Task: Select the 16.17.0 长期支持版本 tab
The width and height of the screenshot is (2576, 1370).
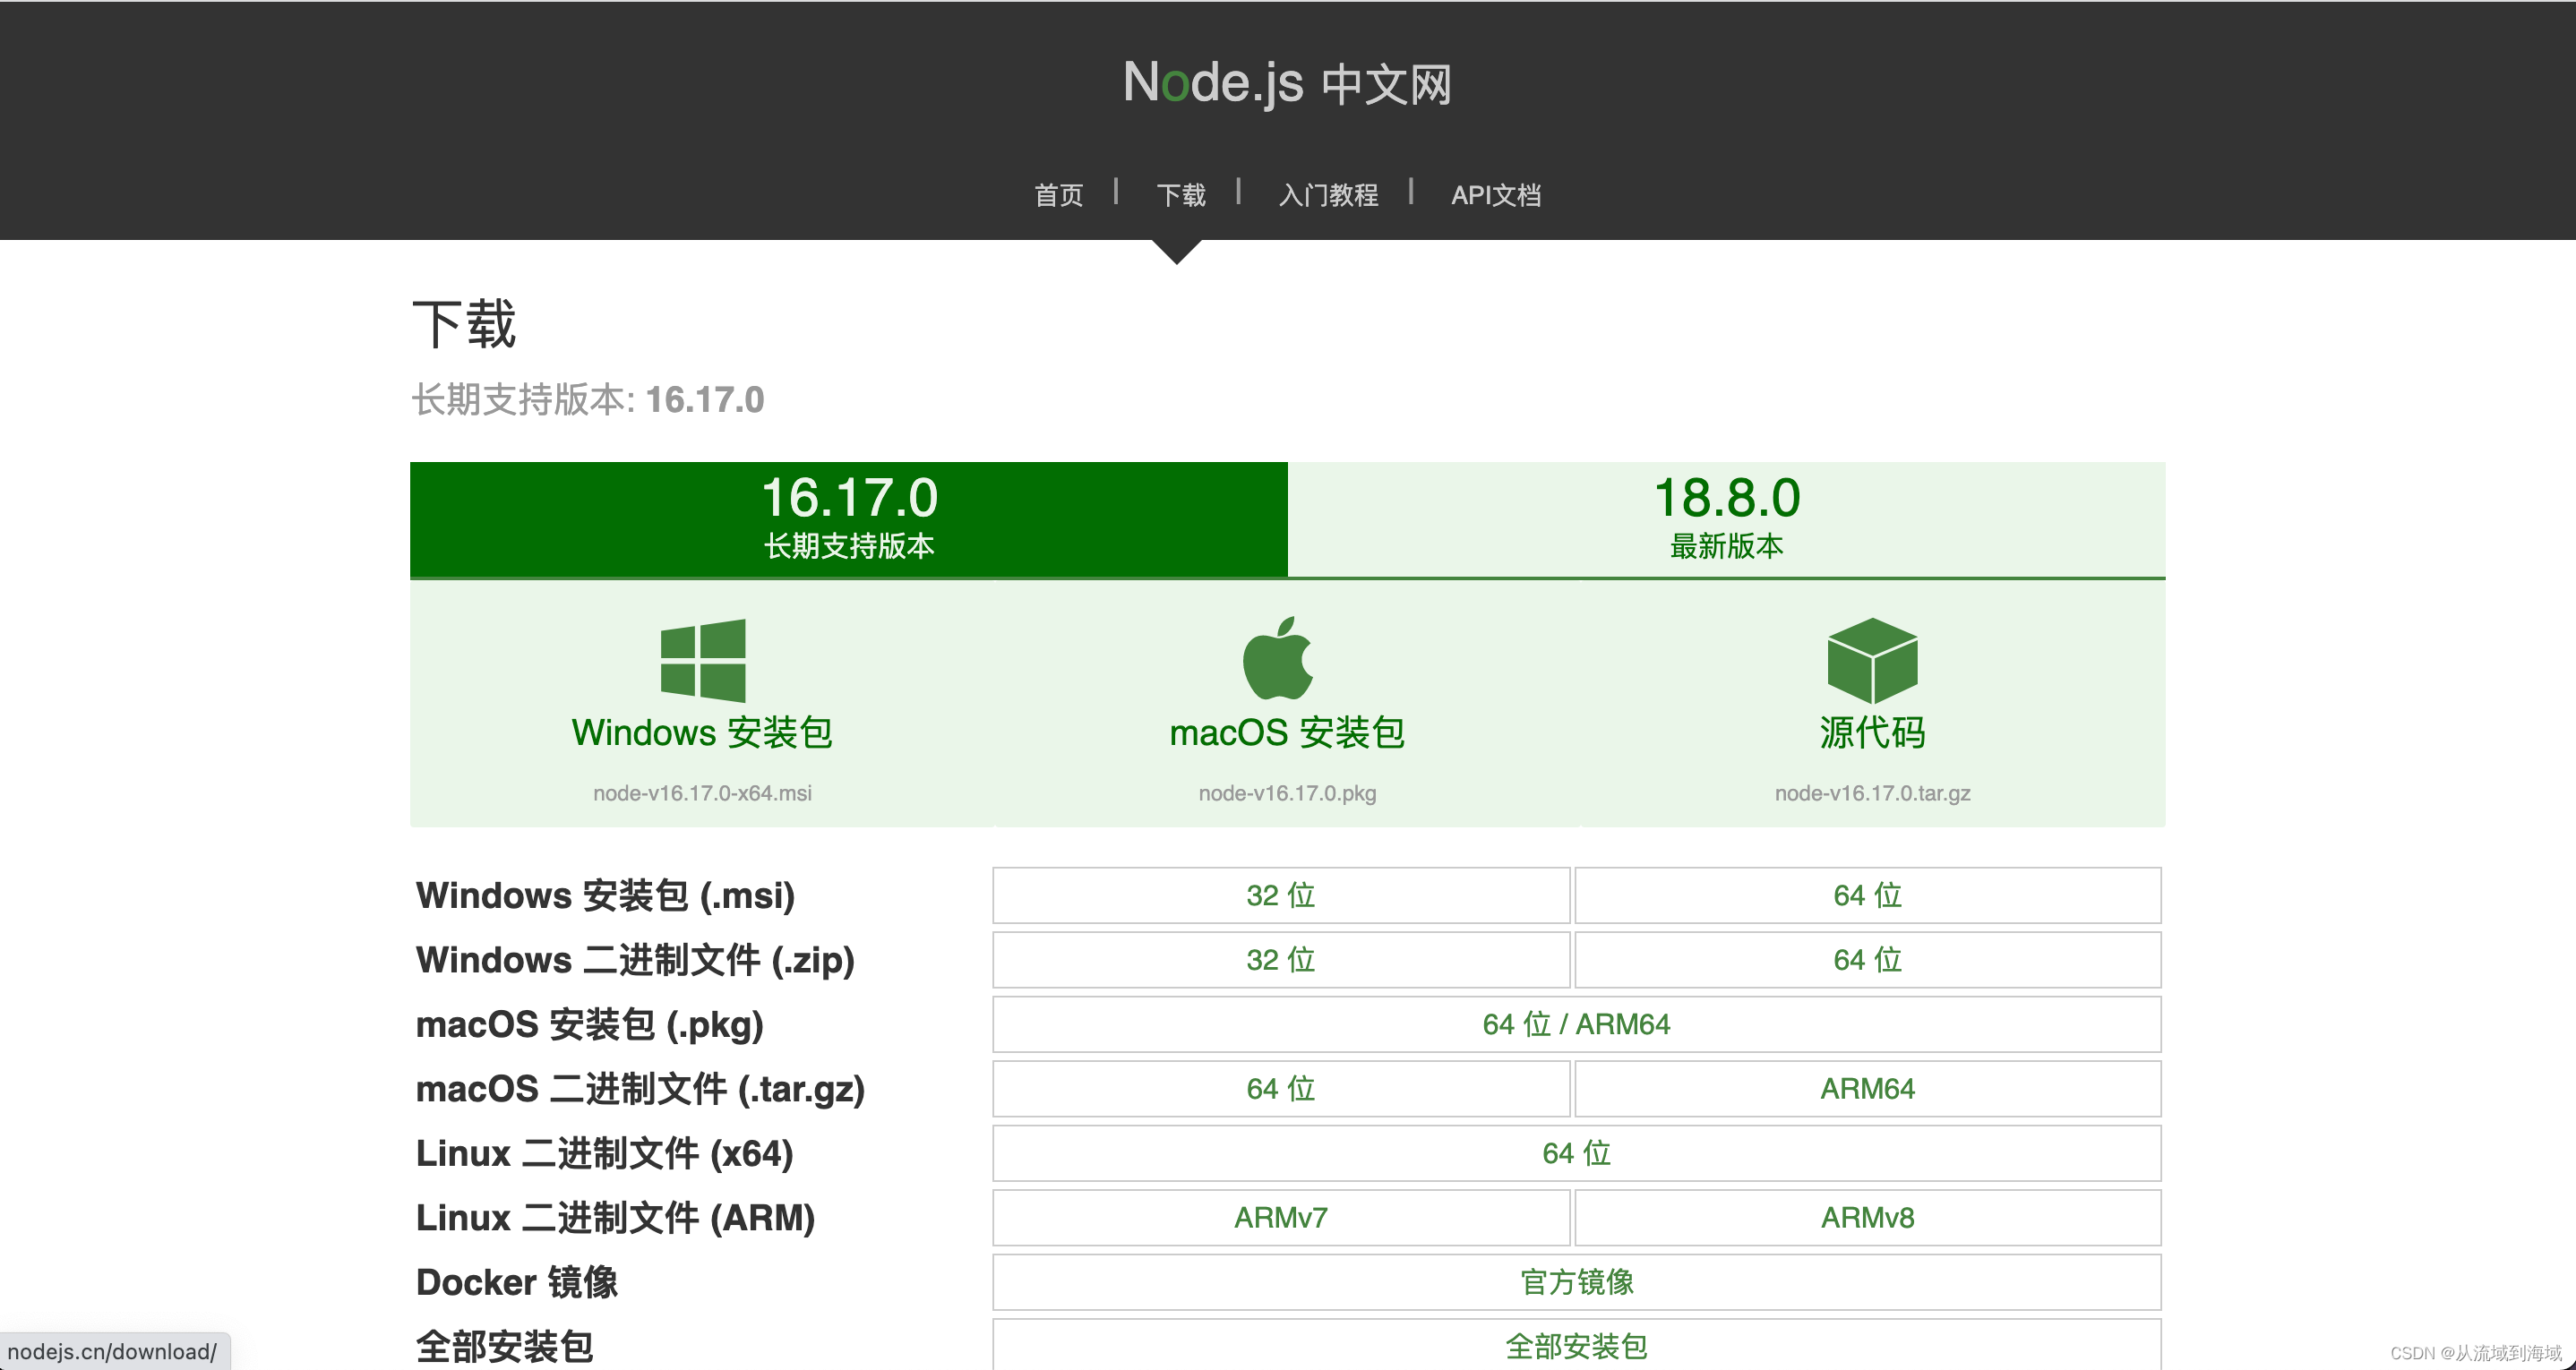Action: [x=848, y=518]
